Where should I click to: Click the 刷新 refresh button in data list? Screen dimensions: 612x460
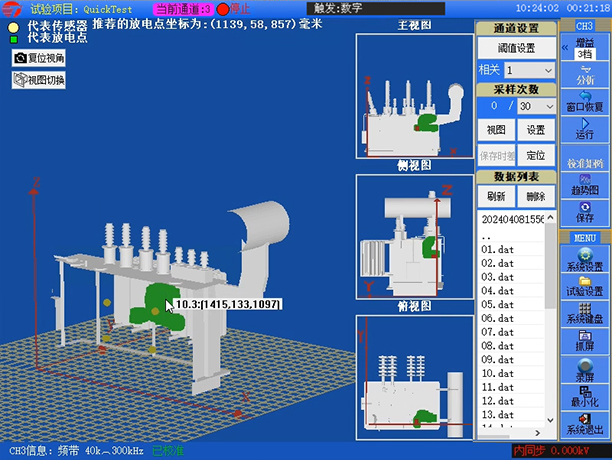tap(496, 197)
